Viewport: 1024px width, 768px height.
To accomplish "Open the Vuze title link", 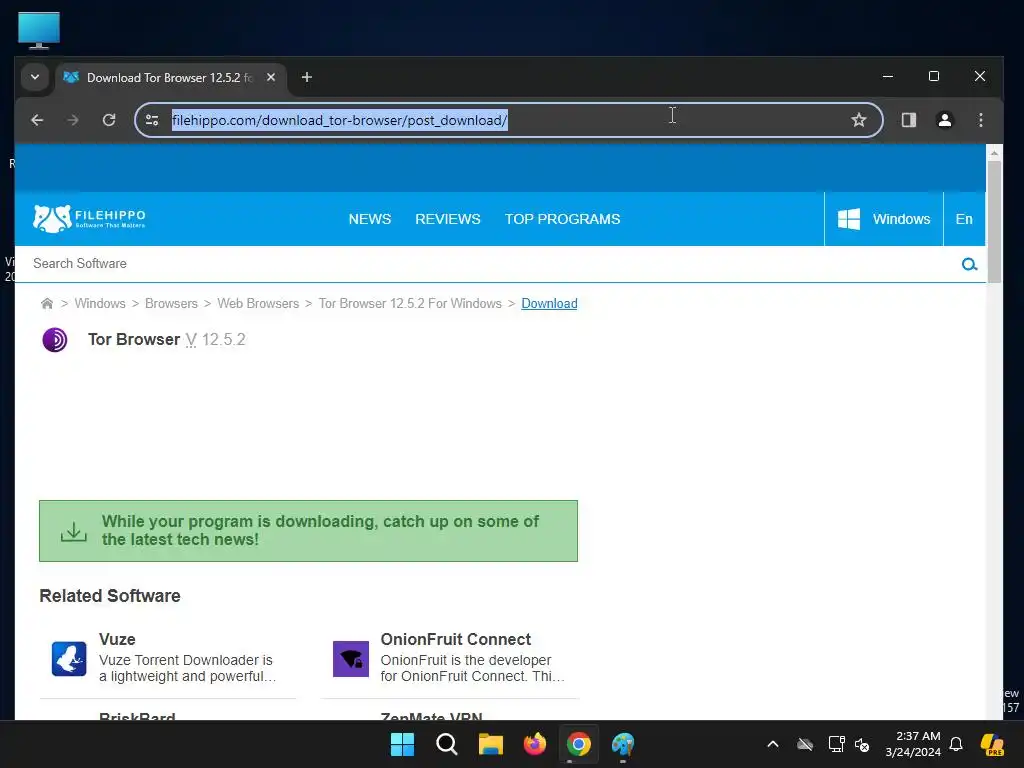I will [x=118, y=639].
